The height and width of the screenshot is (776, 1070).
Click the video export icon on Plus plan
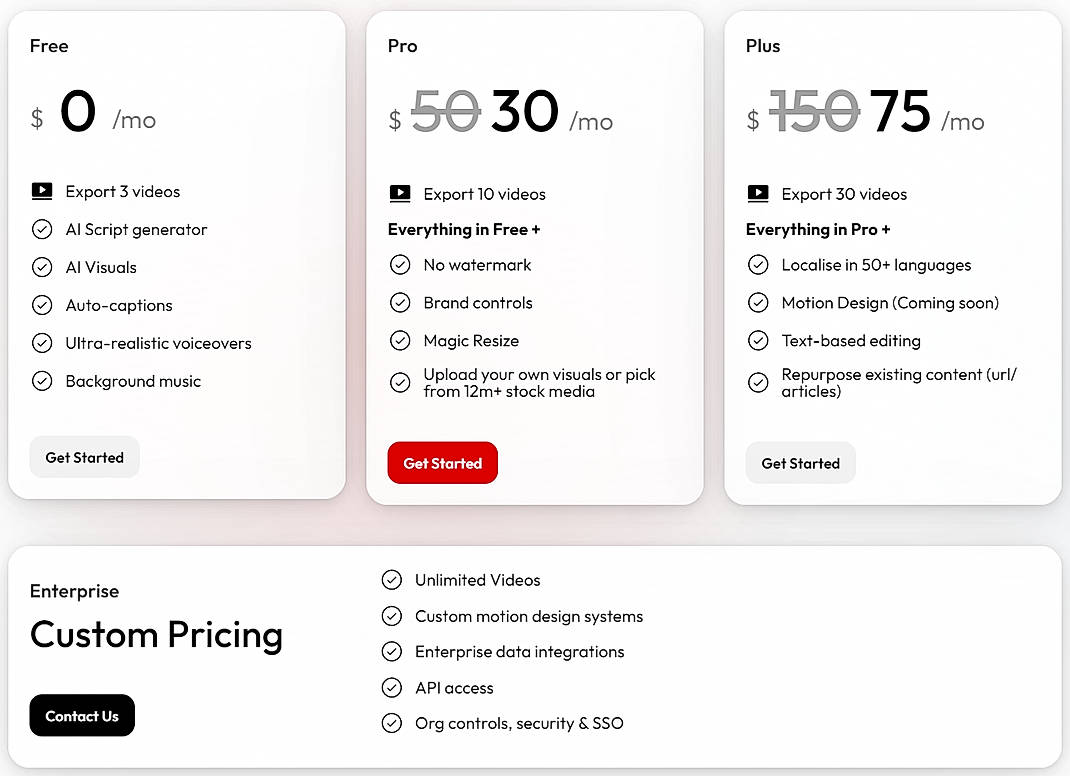(757, 194)
